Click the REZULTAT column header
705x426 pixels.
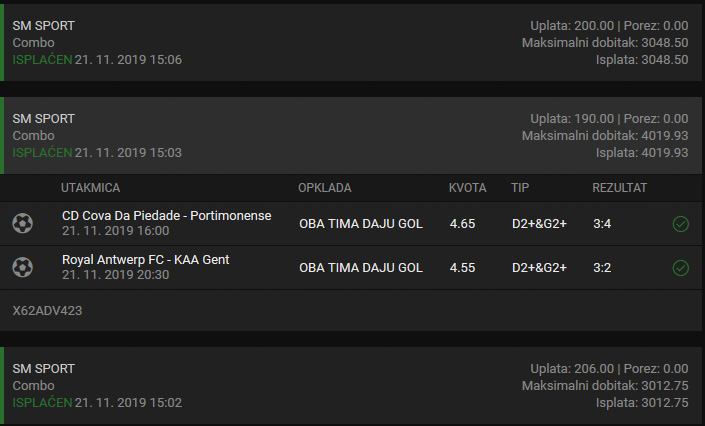pyautogui.click(x=620, y=188)
